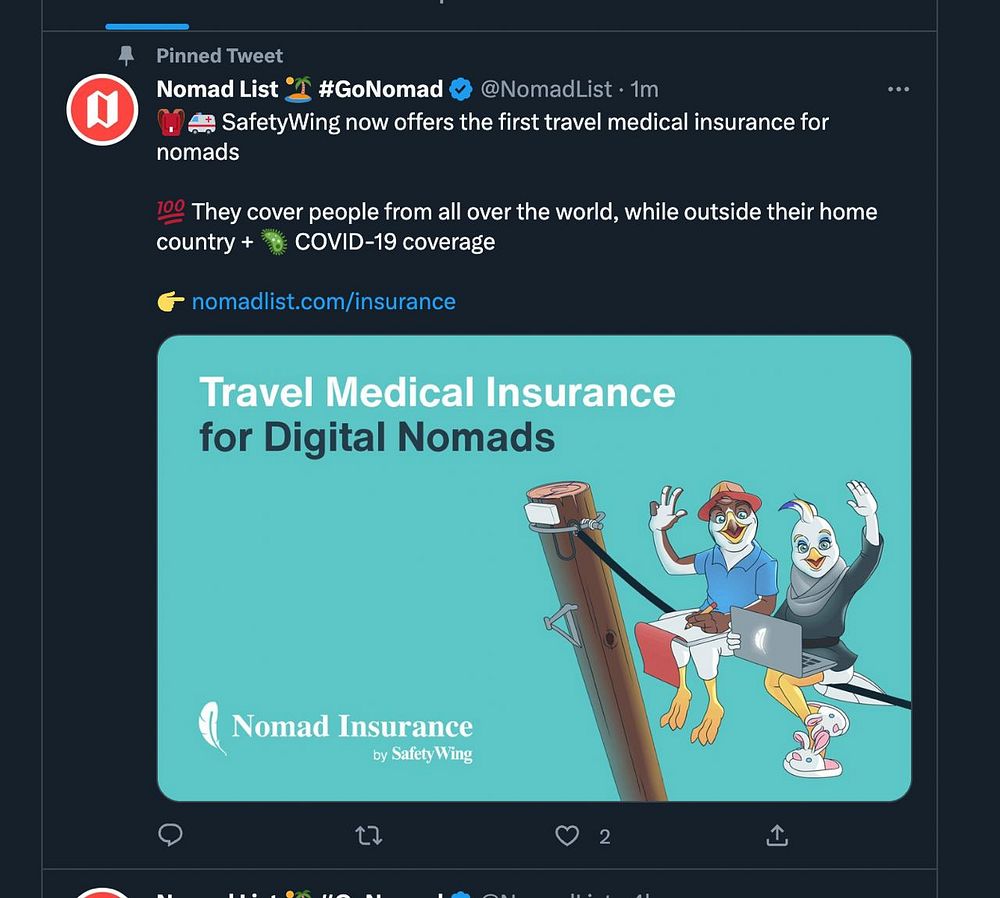Open the share tweet icon
Image resolution: width=1000 pixels, height=898 pixels.
[777, 835]
